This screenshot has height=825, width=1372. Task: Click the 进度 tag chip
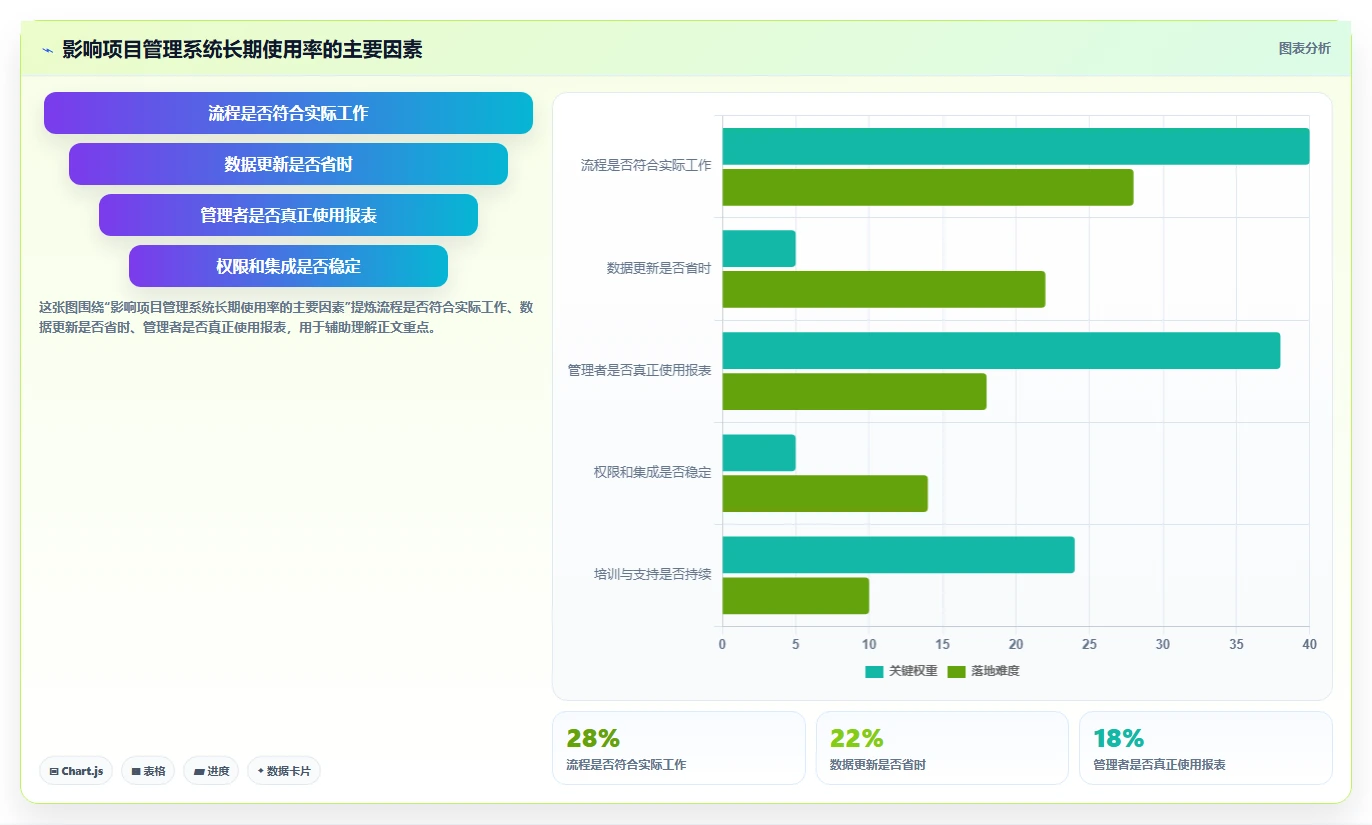pyautogui.click(x=211, y=771)
